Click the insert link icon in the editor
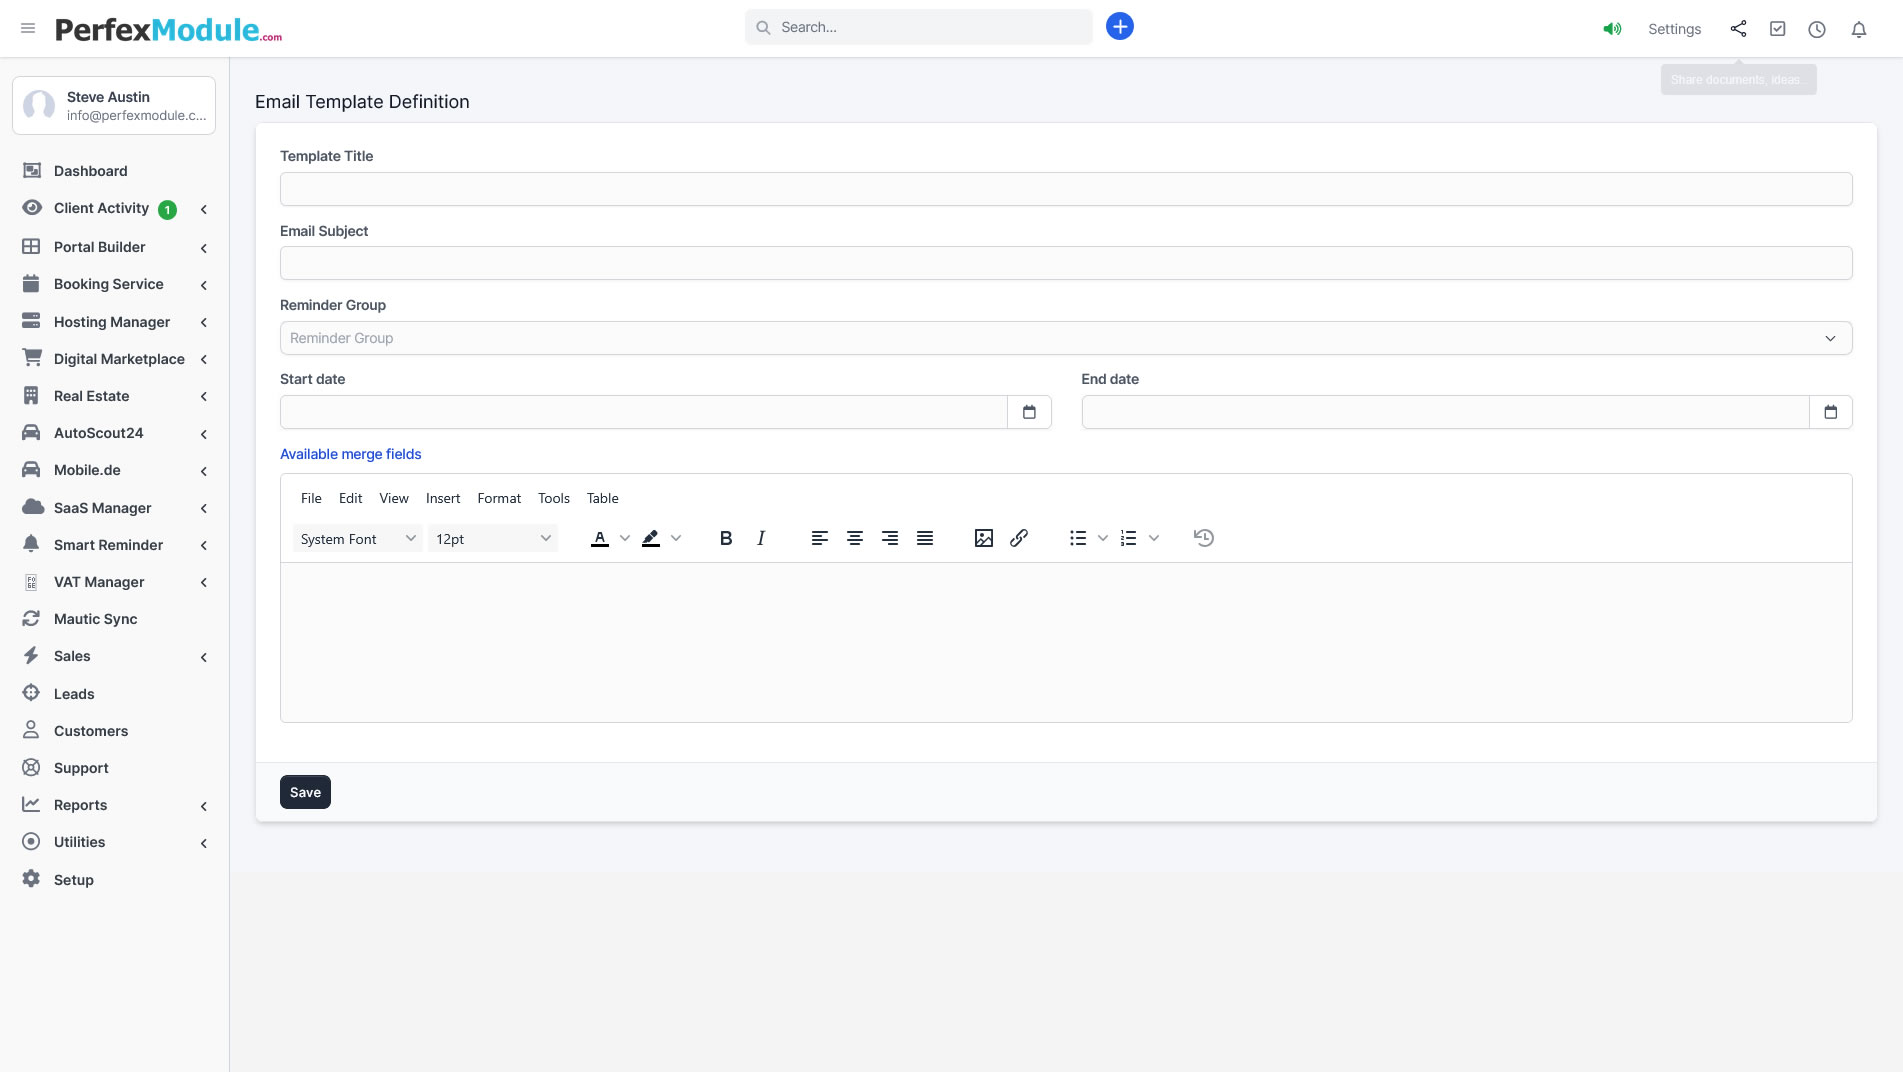Image resolution: width=1903 pixels, height=1072 pixels. pos(1019,538)
